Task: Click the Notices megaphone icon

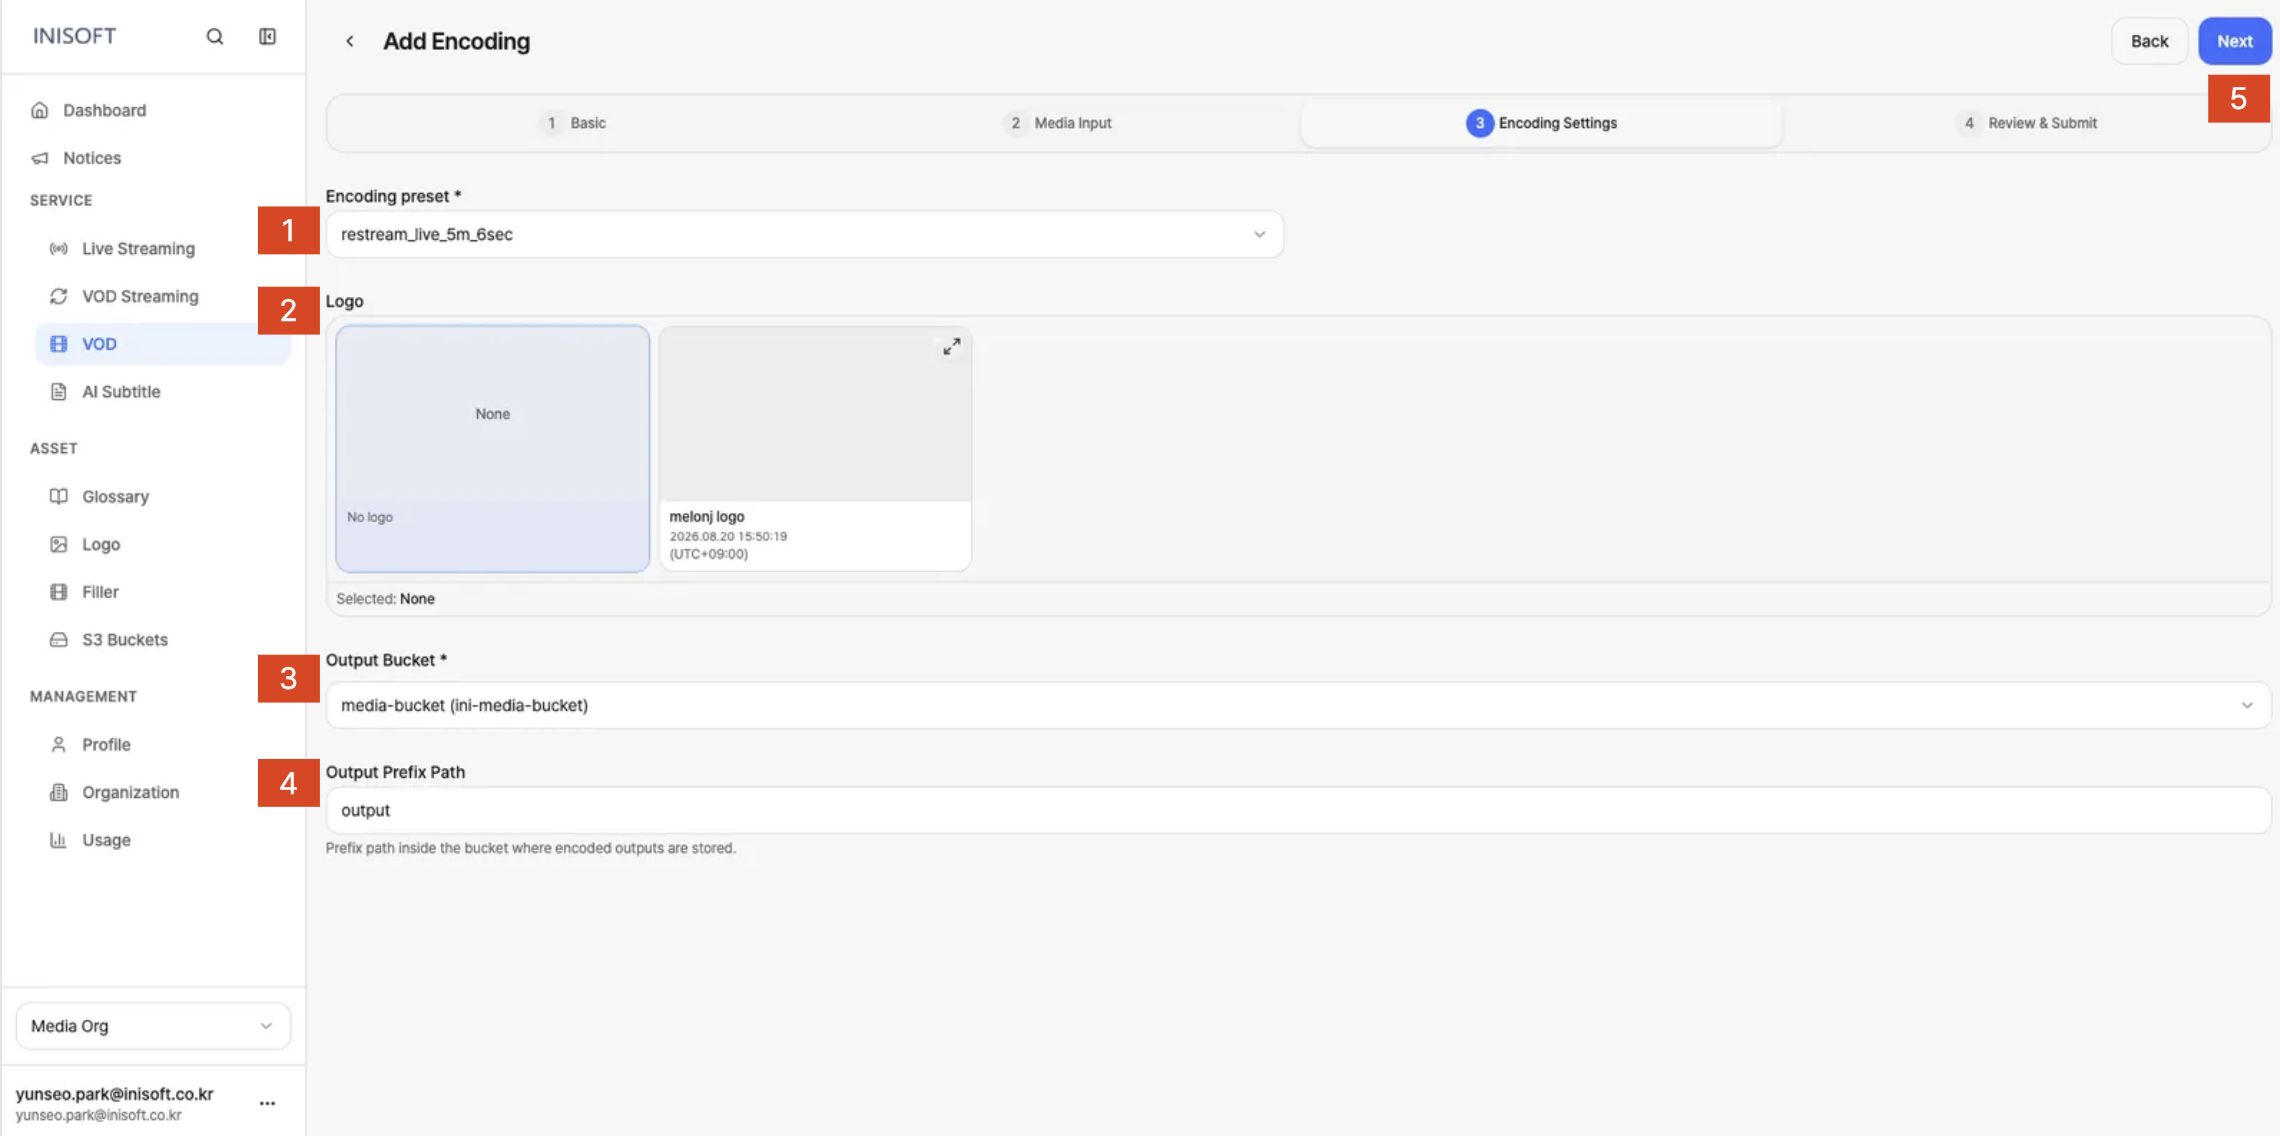Action: tap(40, 158)
